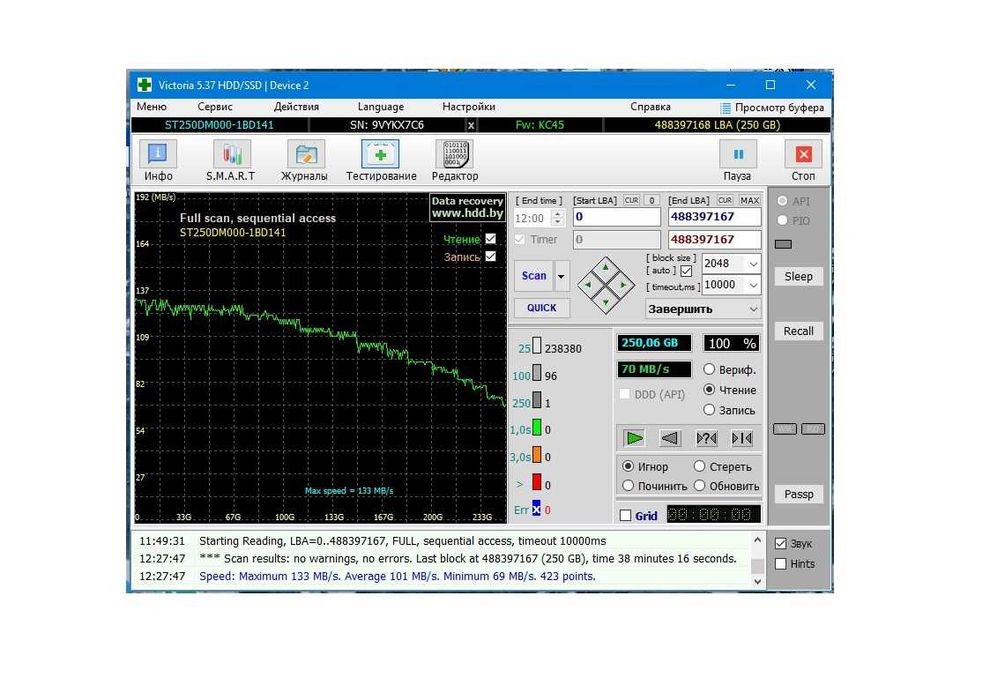The height and width of the screenshot is (700, 990).
Task: Click the Start LBA input field
Action: (x=616, y=217)
